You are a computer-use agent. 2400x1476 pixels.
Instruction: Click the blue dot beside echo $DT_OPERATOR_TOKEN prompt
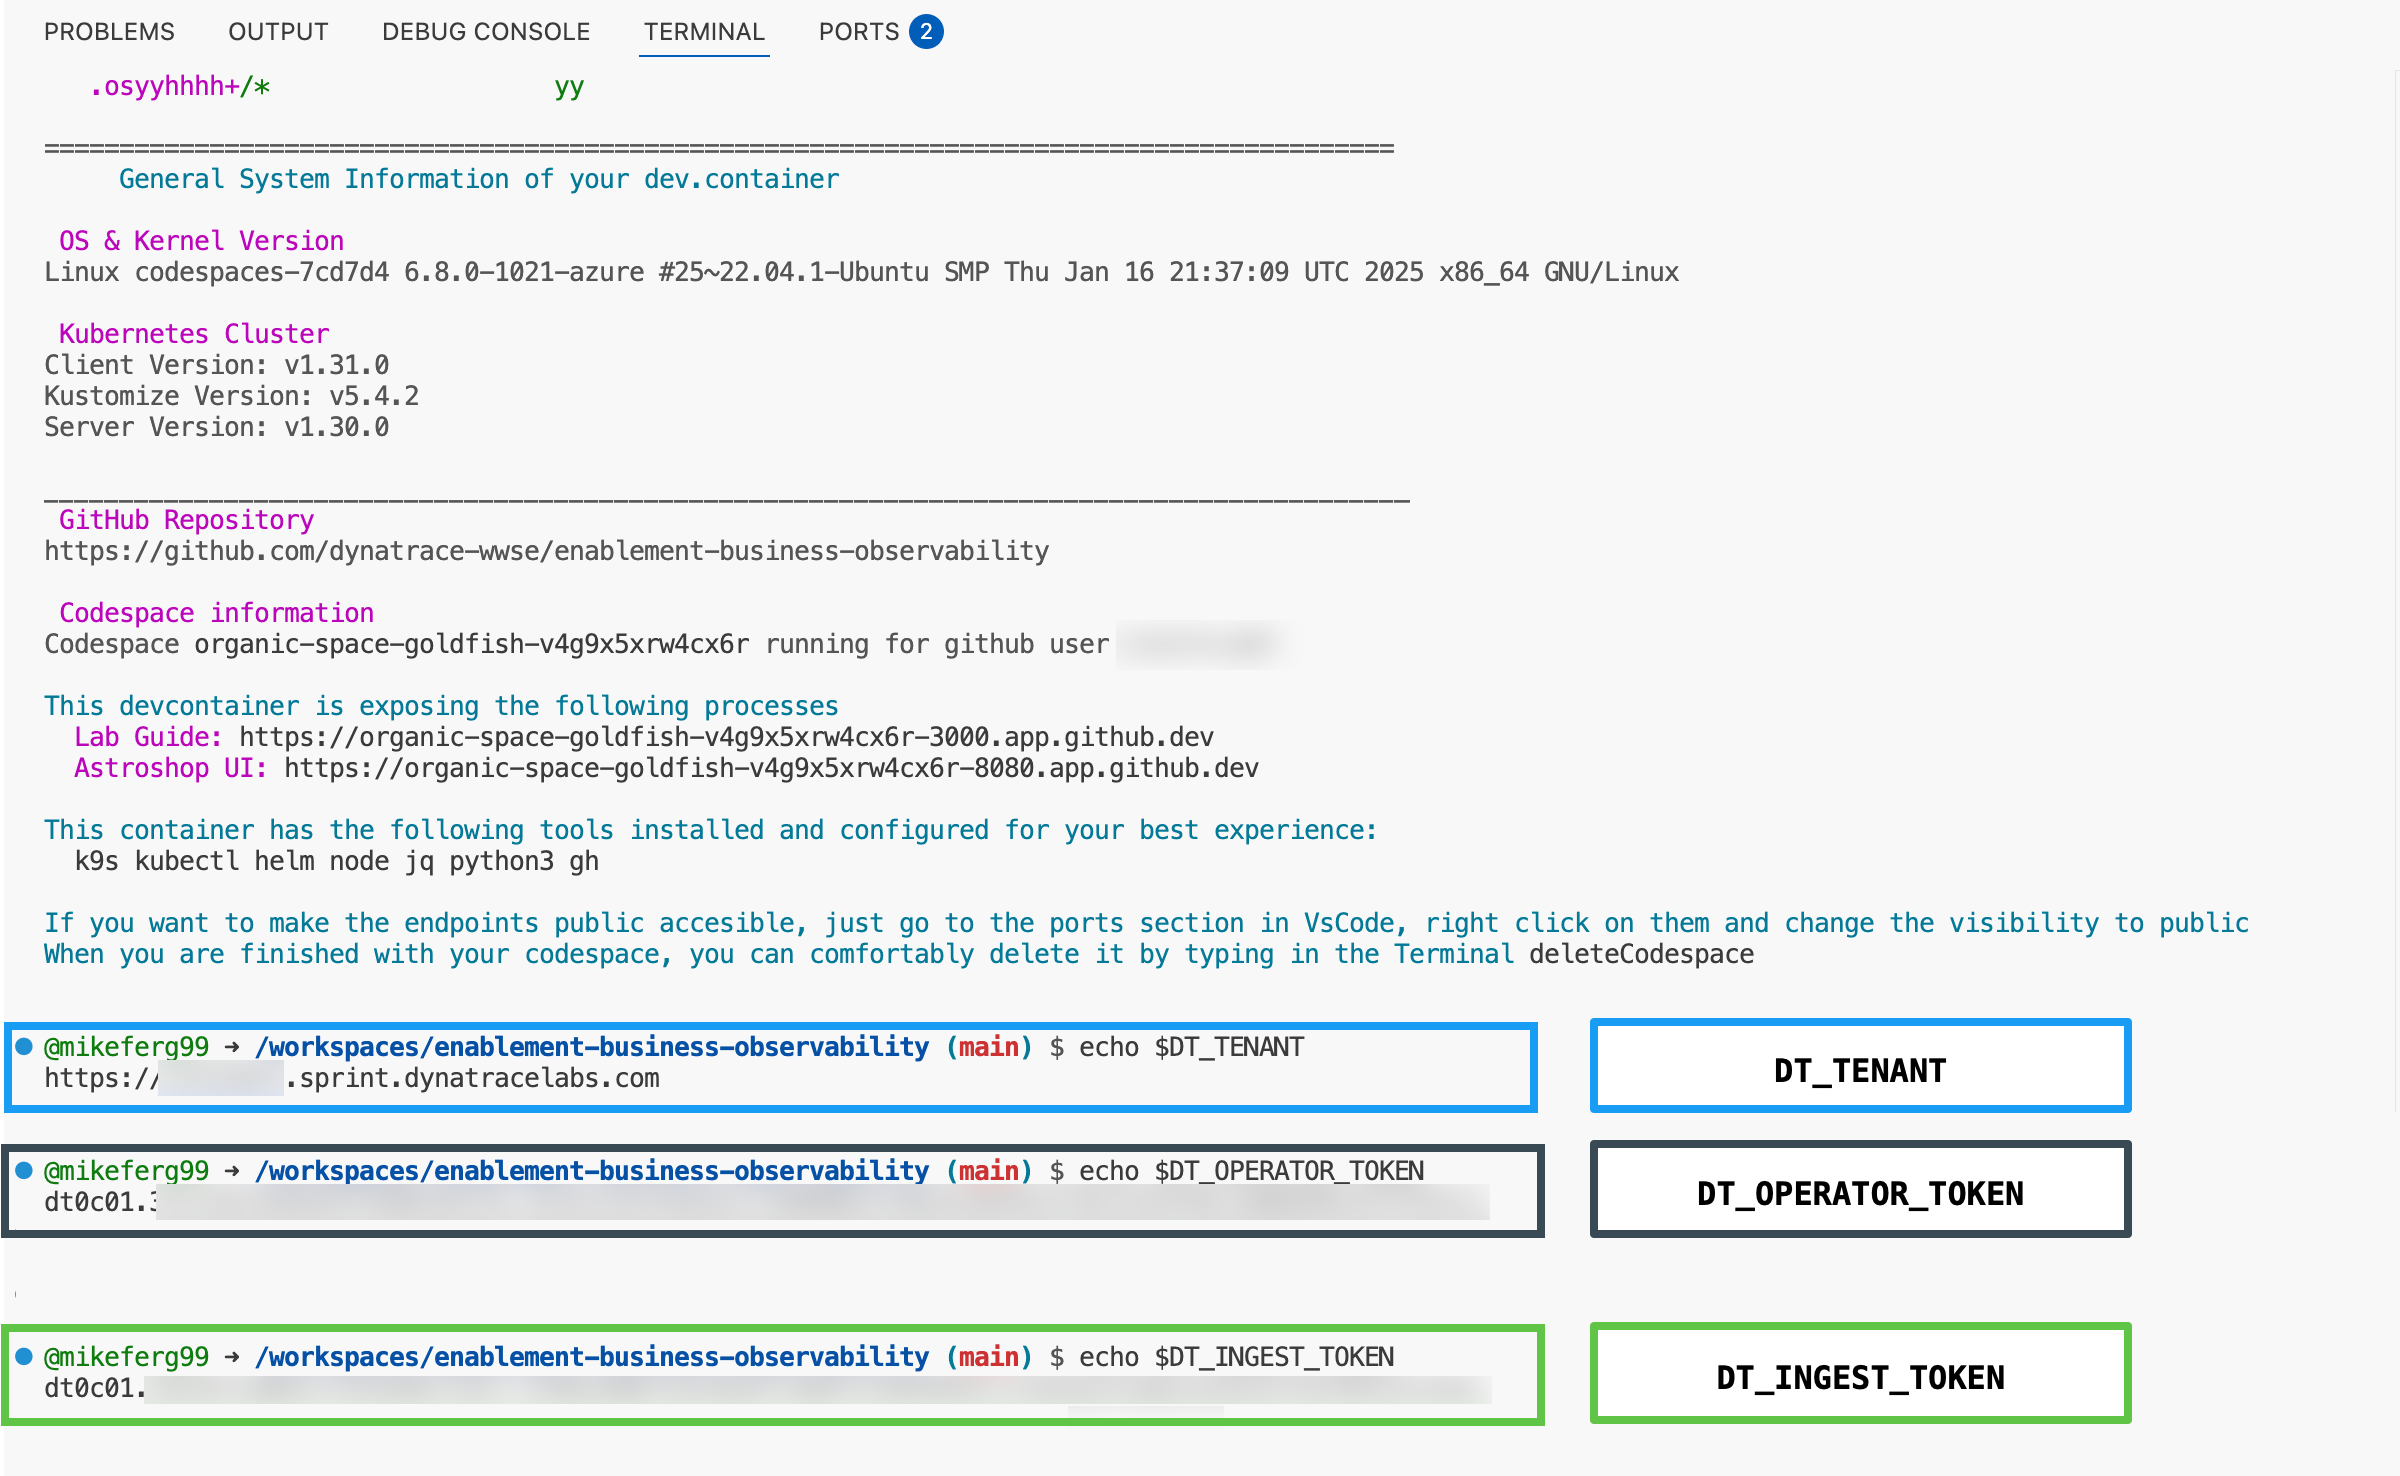[25, 1170]
